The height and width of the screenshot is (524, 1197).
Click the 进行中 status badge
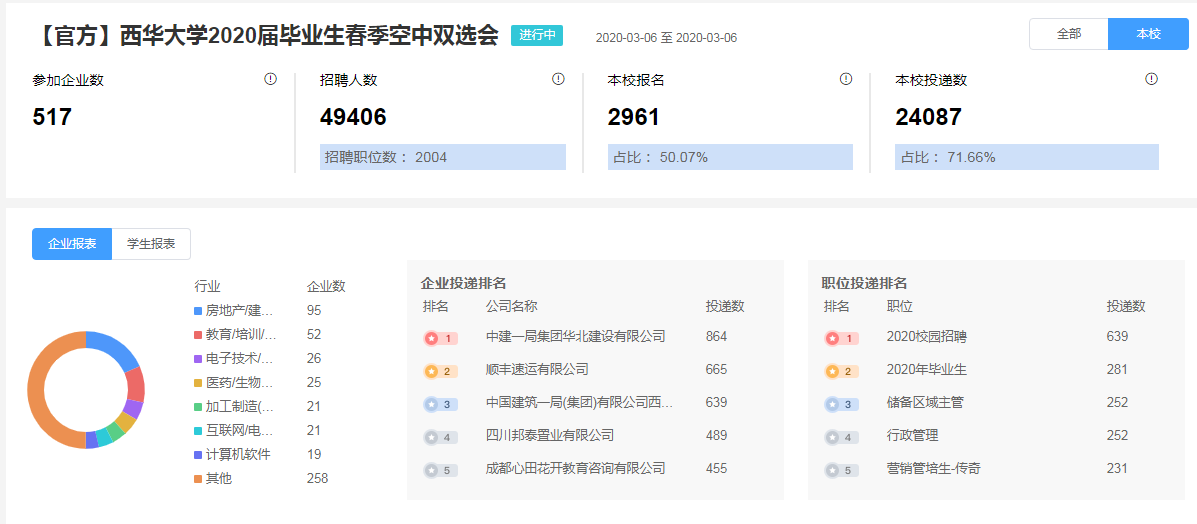537,35
